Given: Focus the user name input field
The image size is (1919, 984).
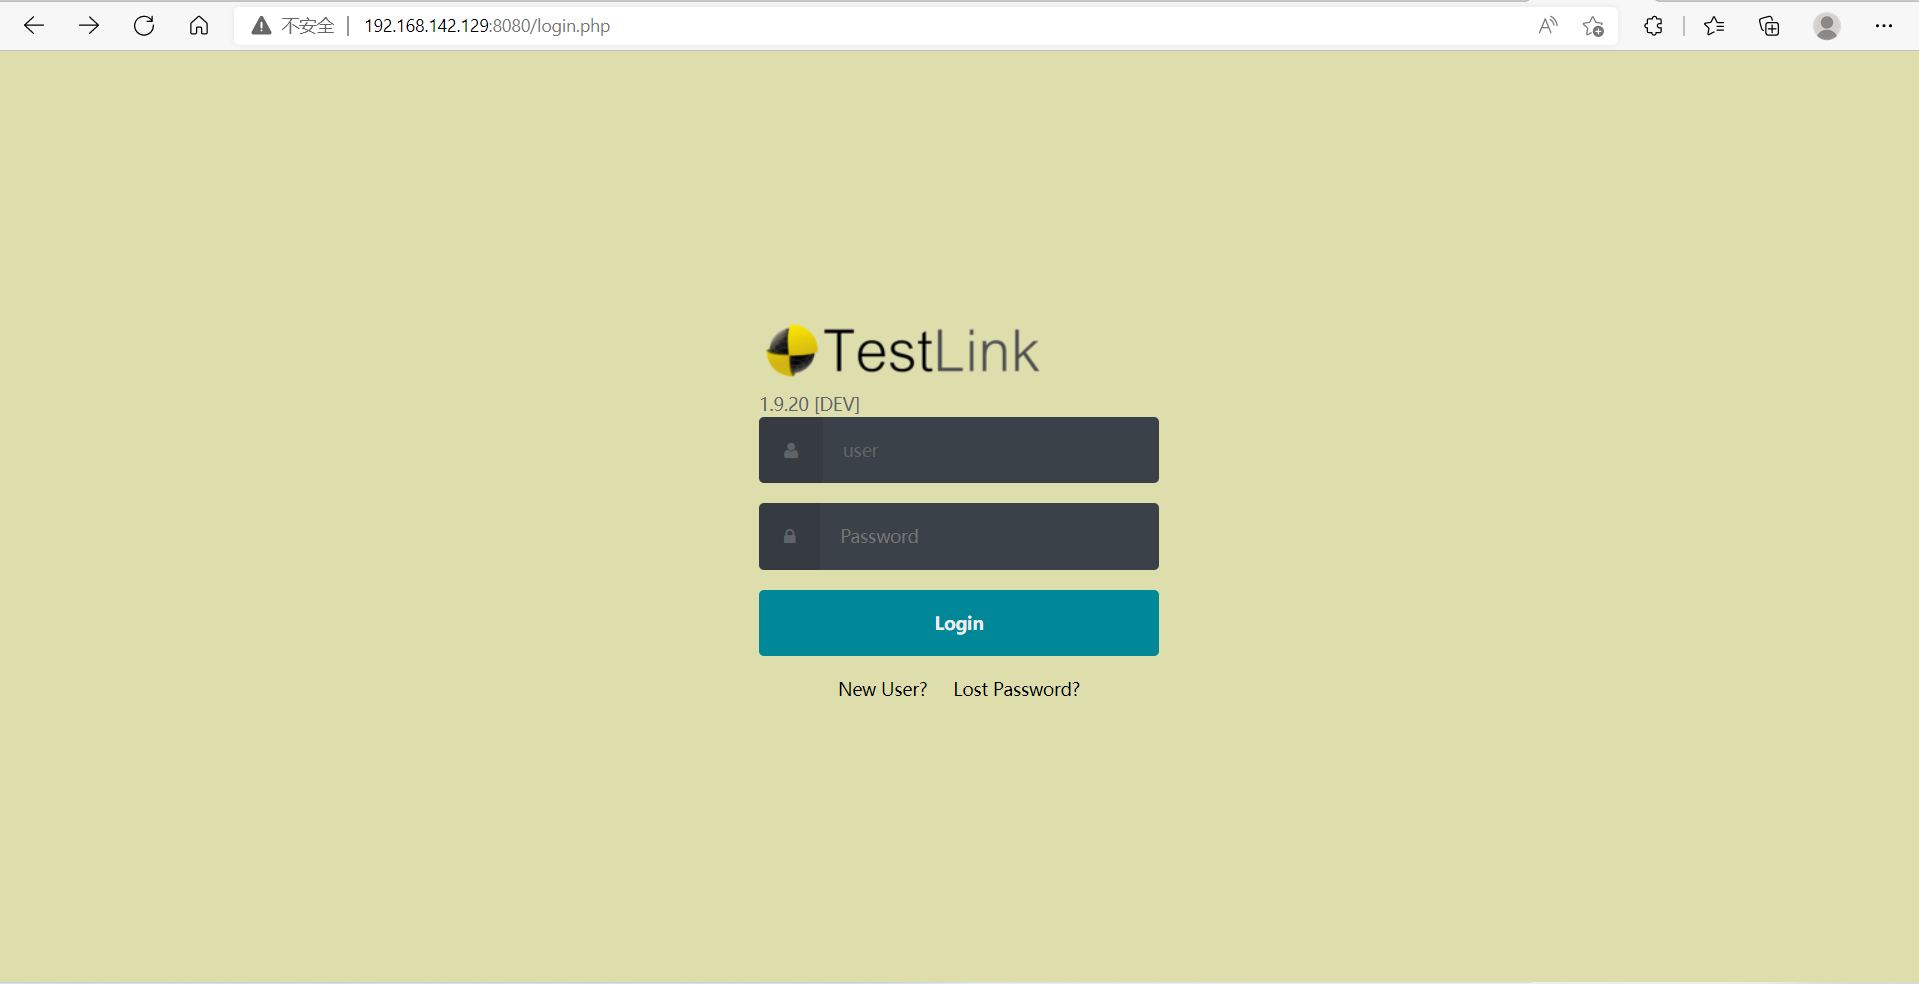Looking at the screenshot, I should [990, 450].
